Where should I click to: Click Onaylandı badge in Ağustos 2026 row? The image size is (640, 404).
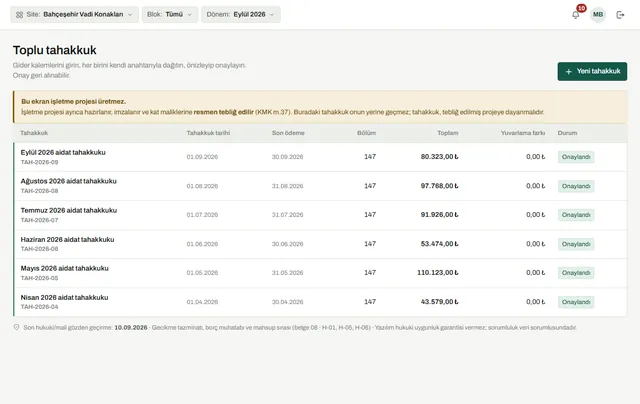point(576,186)
